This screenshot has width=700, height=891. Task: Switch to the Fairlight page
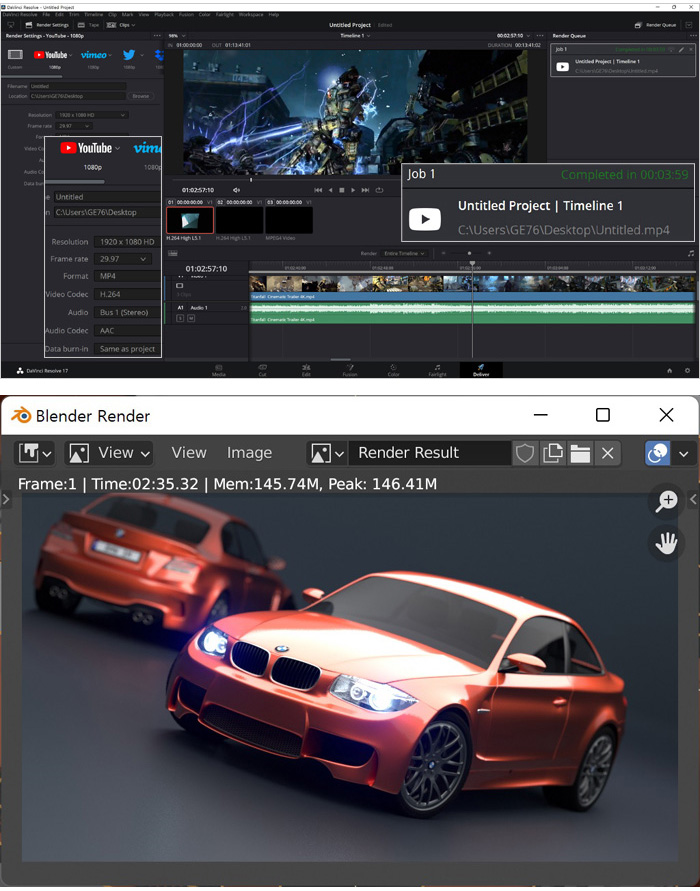click(x=437, y=370)
